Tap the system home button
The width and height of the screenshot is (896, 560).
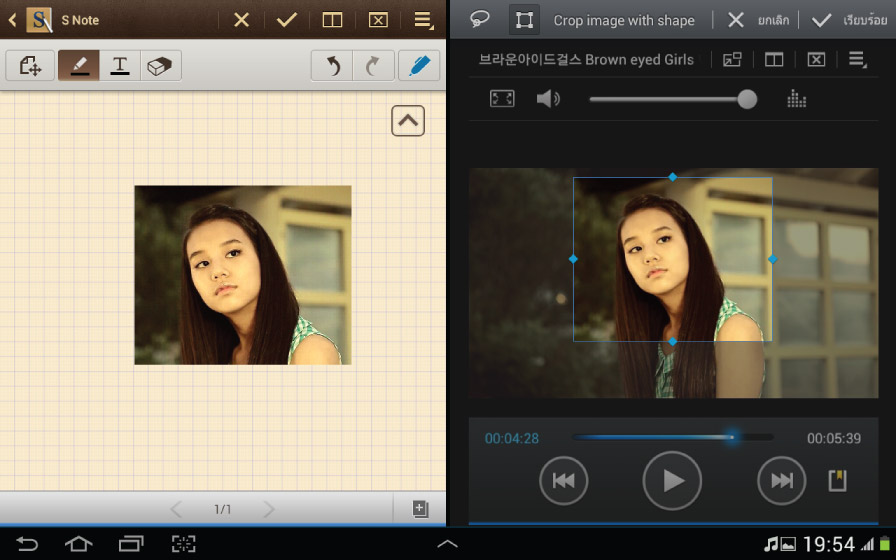tap(78, 543)
